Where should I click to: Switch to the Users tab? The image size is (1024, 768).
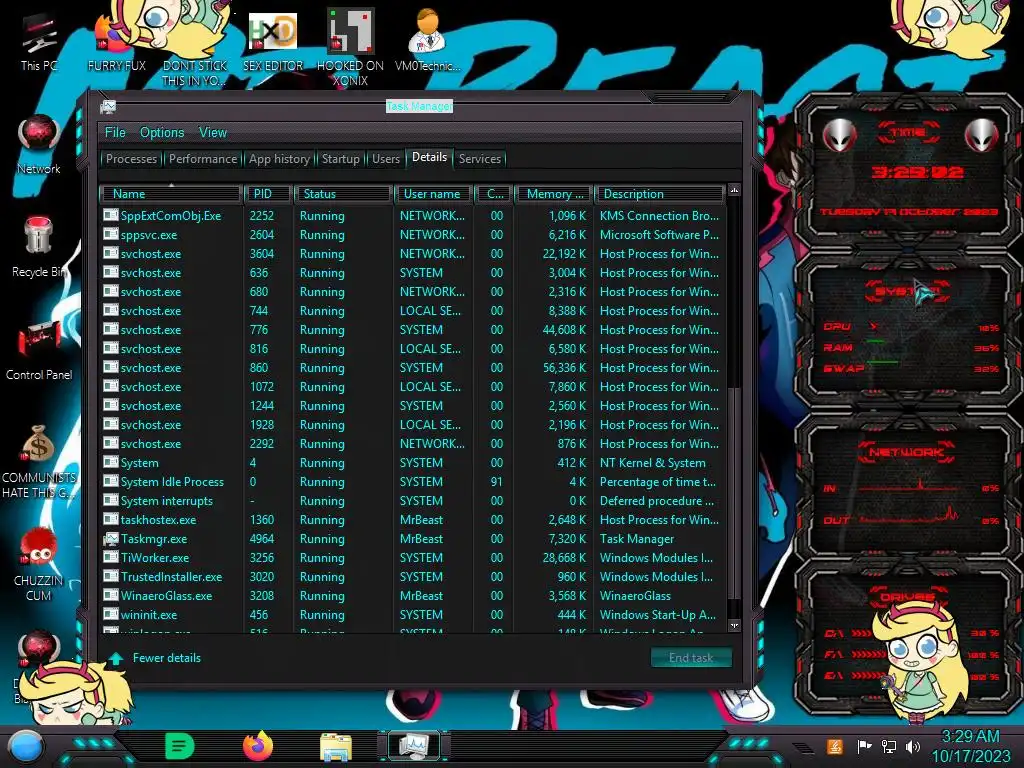point(385,159)
